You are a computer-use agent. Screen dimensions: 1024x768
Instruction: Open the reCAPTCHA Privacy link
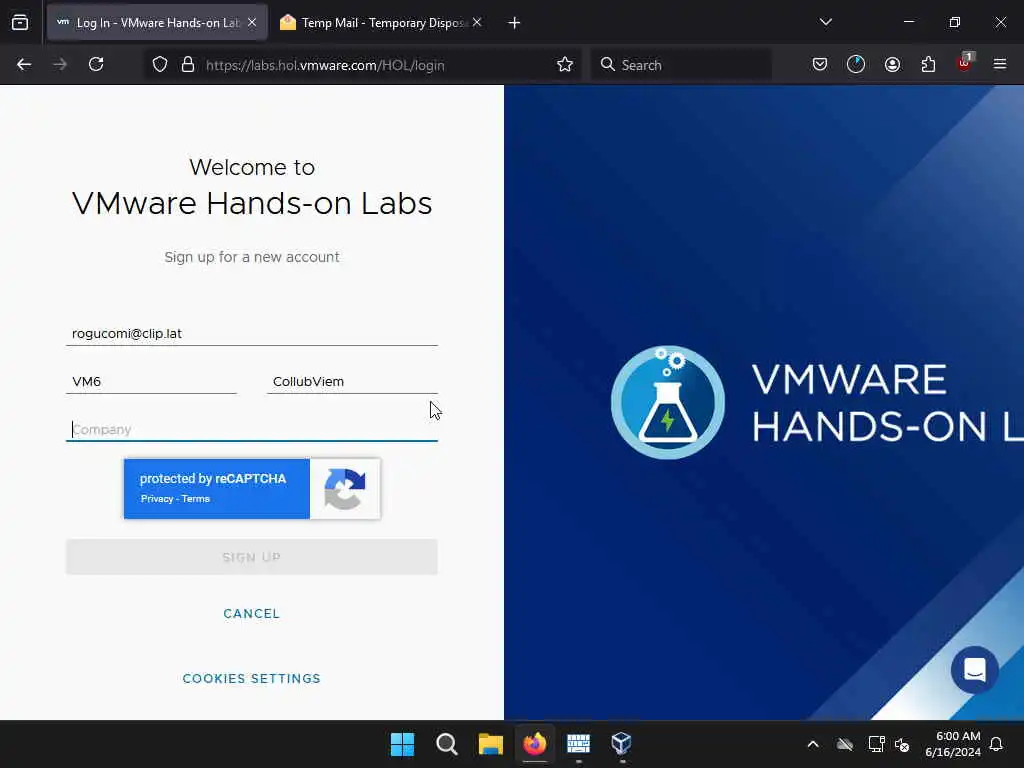click(x=157, y=499)
